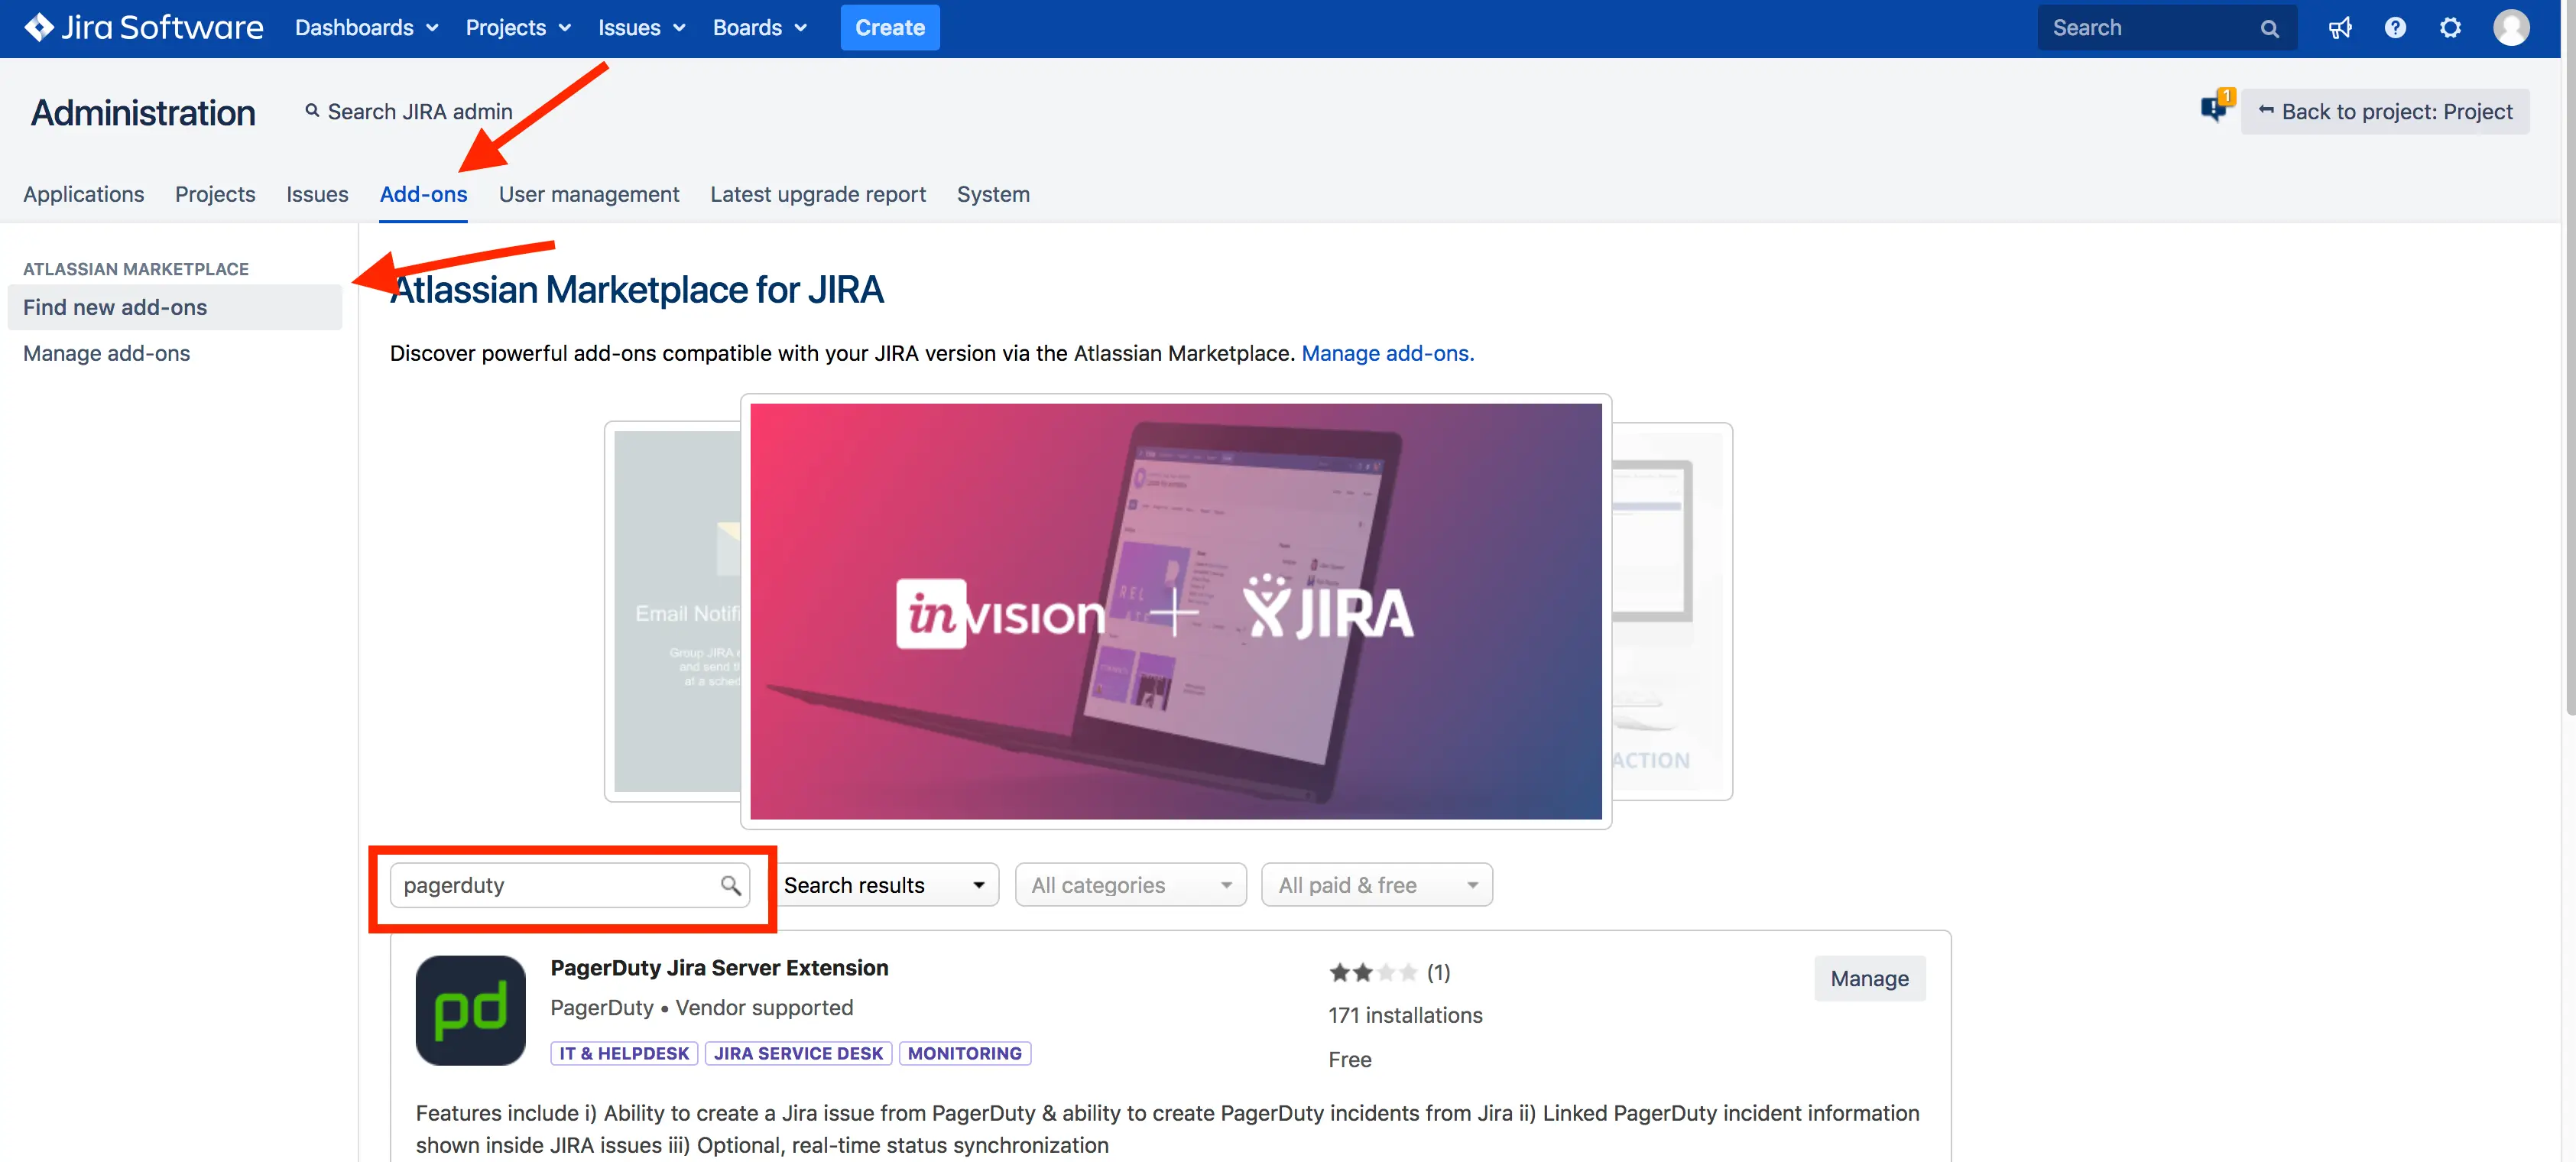Switch to the User management tab

click(588, 194)
